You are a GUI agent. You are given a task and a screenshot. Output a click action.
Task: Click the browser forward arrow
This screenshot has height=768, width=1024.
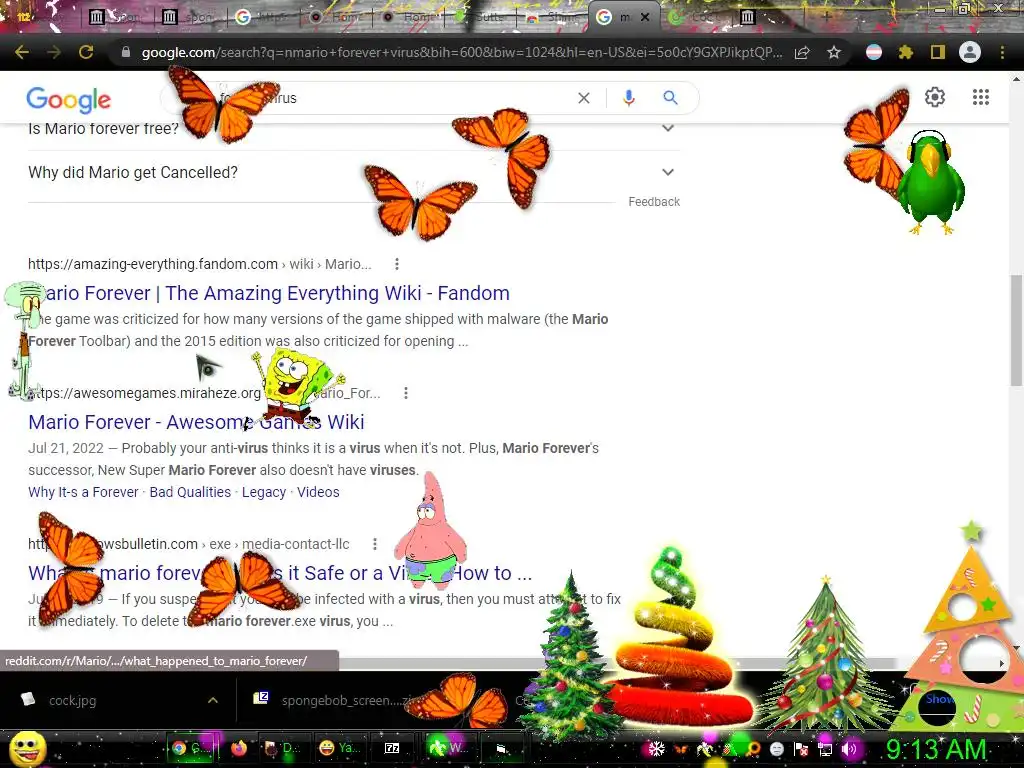54,52
